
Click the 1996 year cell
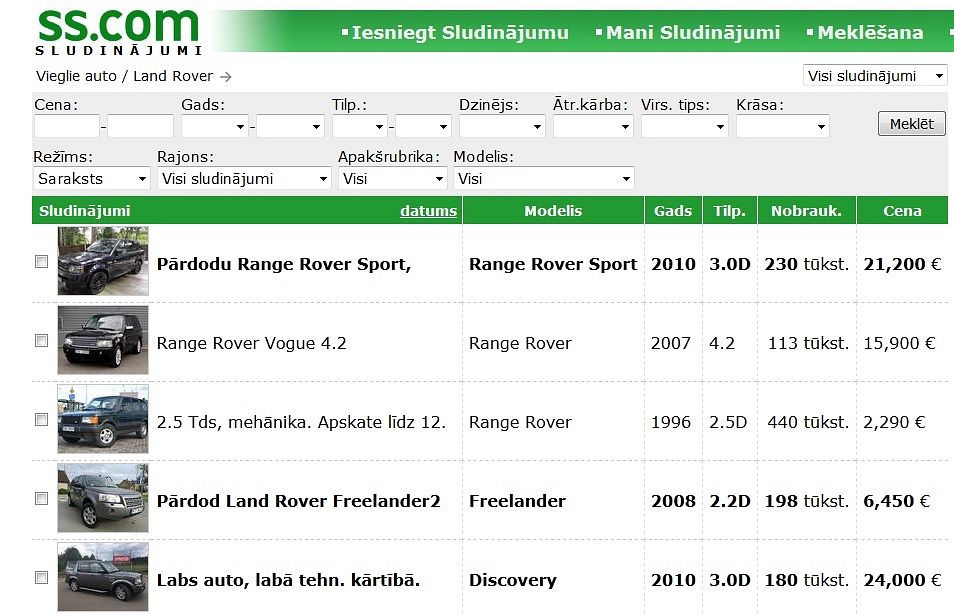click(x=671, y=422)
